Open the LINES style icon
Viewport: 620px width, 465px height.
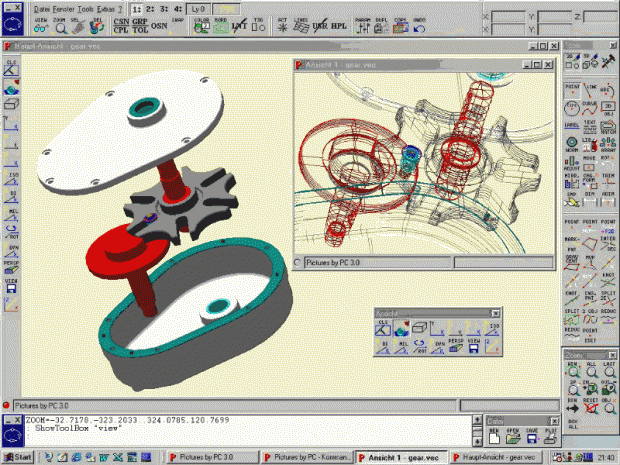coord(301,26)
